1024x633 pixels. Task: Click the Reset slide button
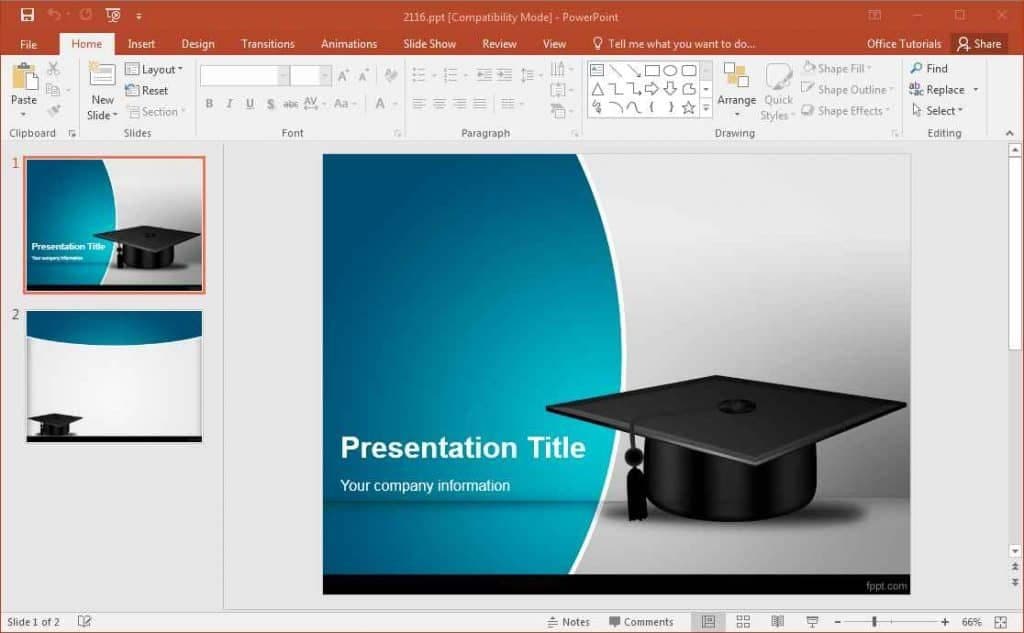tap(146, 90)
